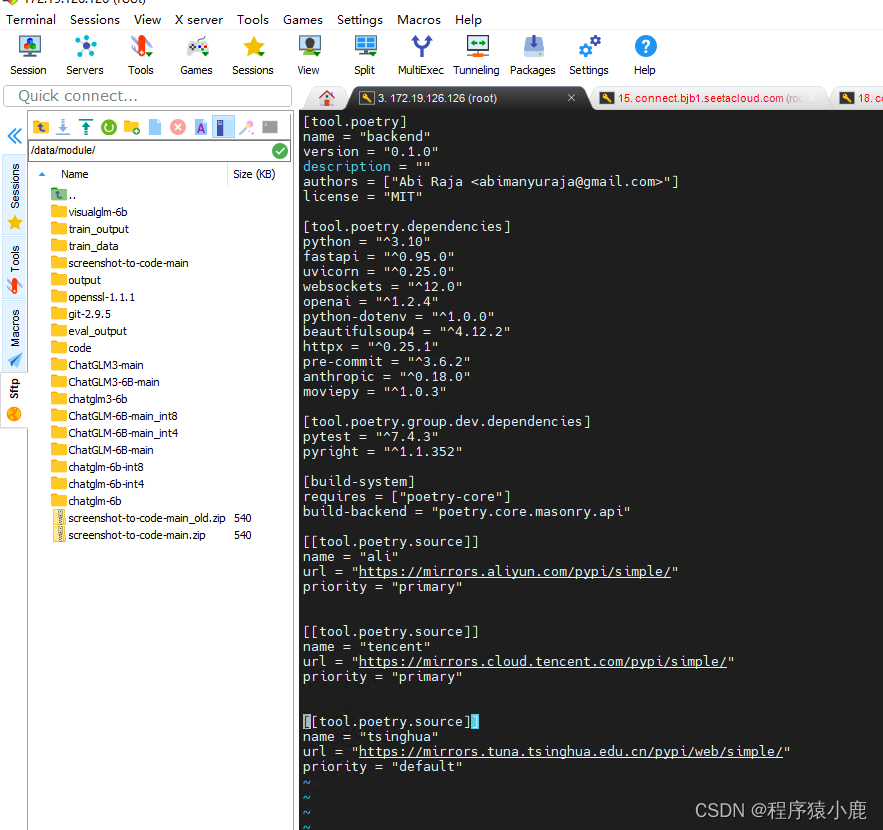Sort files by Size (KB) column header
883x830 pixels.
coord(257,174)
